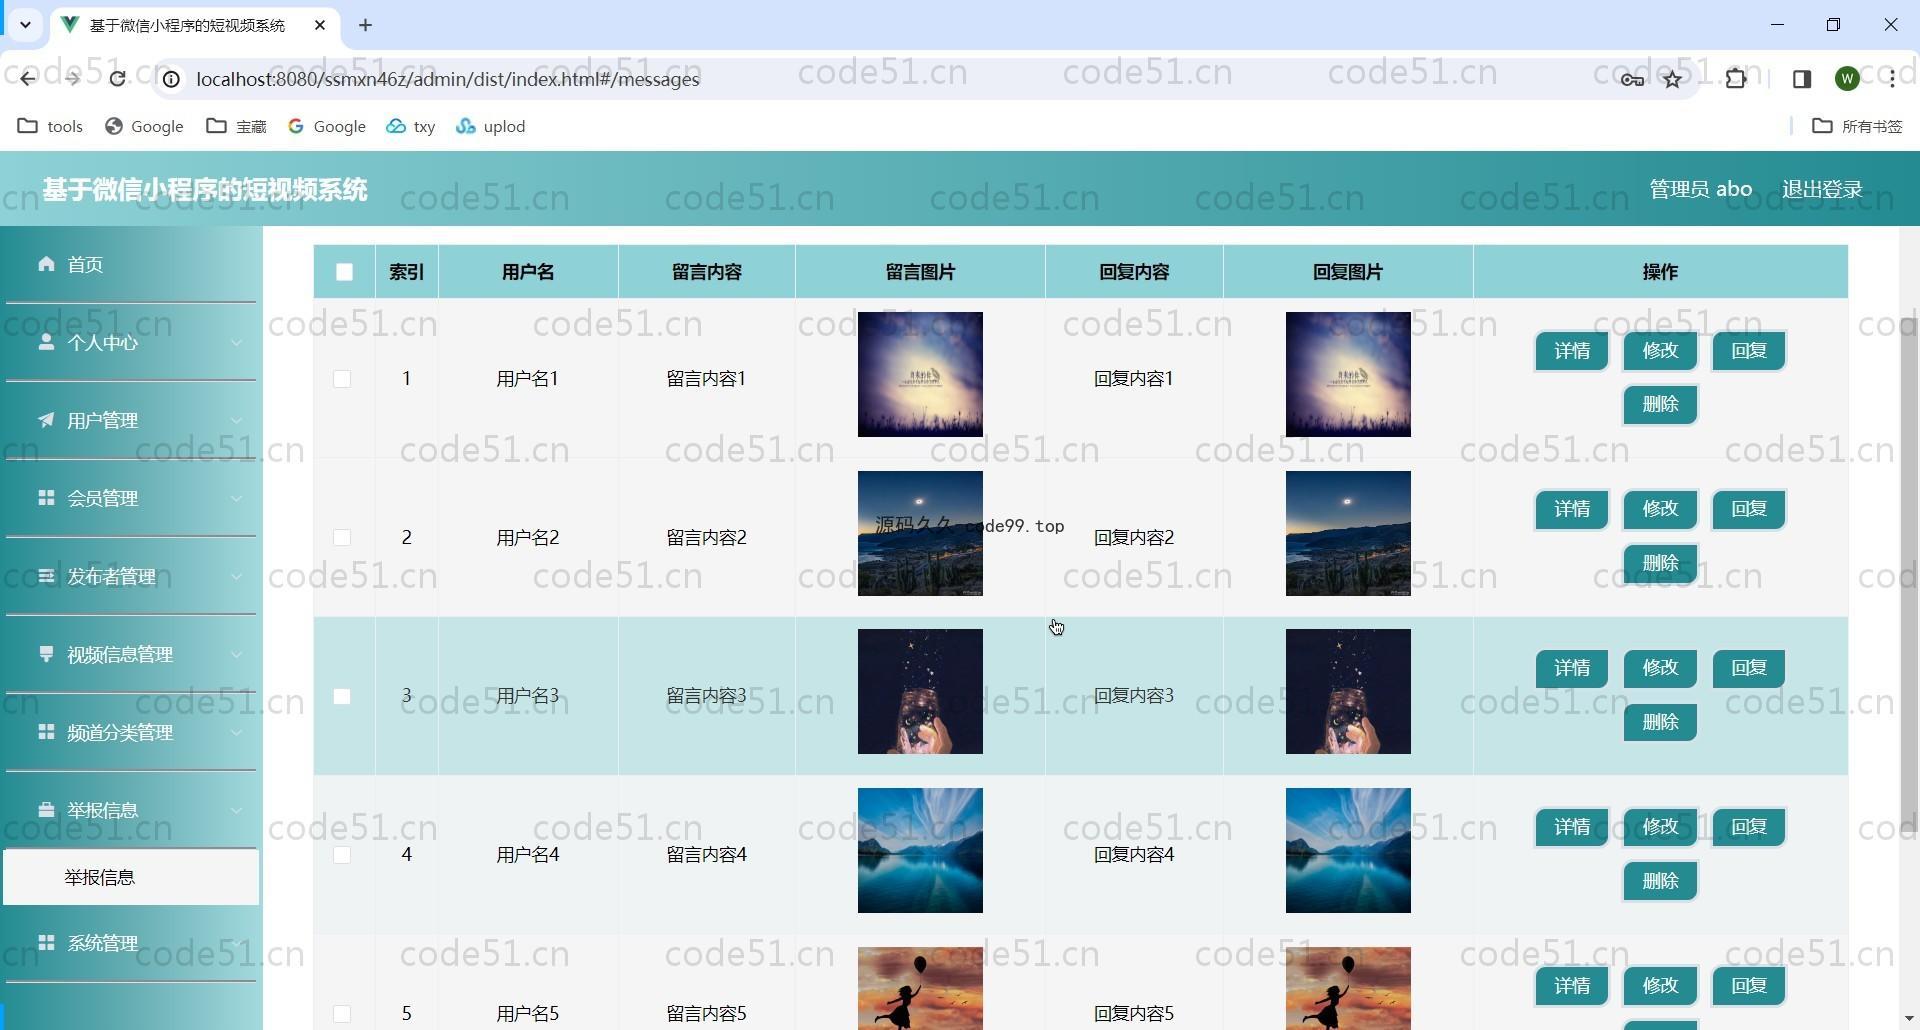Open 留言图片 thumbnail of 用户名3
1920x1030 pixels.
coord(920,691)
